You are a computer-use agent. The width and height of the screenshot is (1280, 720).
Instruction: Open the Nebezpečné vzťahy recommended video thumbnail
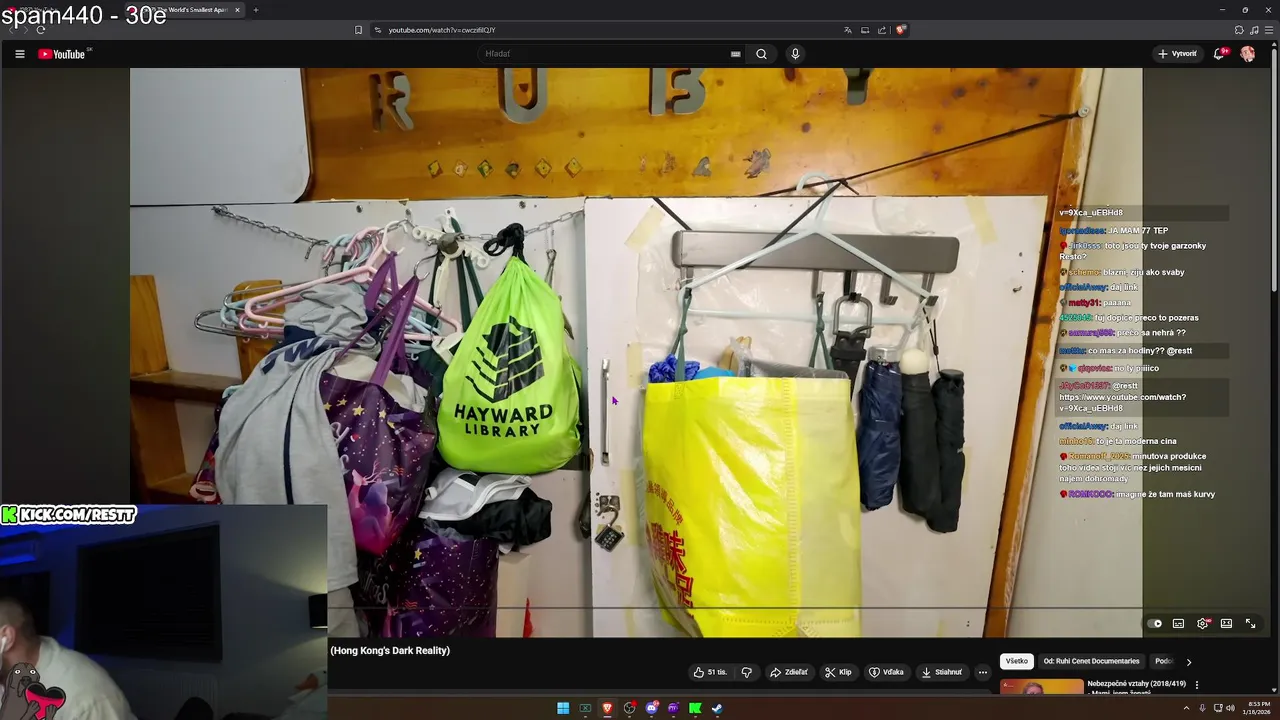coord(1041,686)
